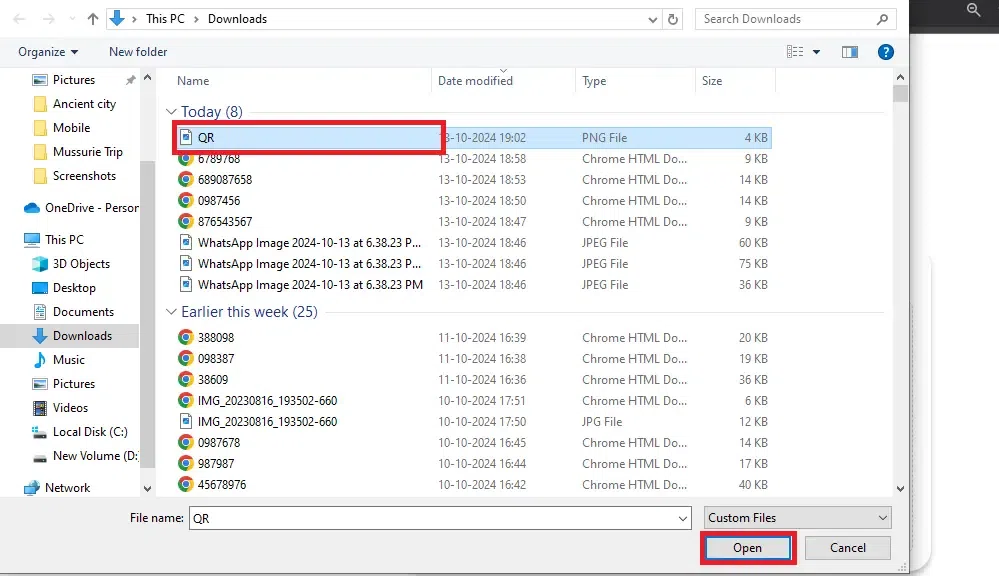The width and height of the screenshot is (999, 576).
Task: Click sidebar scrollbar up arrow
Action: (x=147, y=78)
